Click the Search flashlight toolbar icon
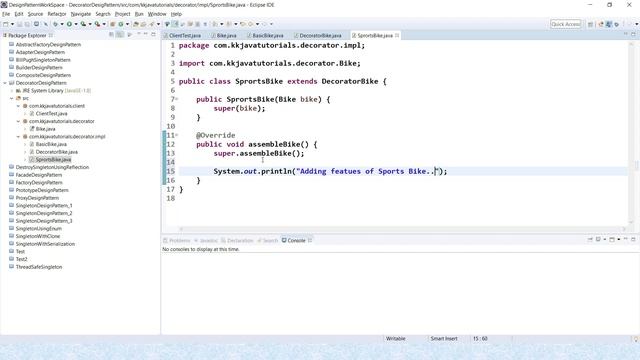Screen dimensions: 640x360 coord(151,24)
